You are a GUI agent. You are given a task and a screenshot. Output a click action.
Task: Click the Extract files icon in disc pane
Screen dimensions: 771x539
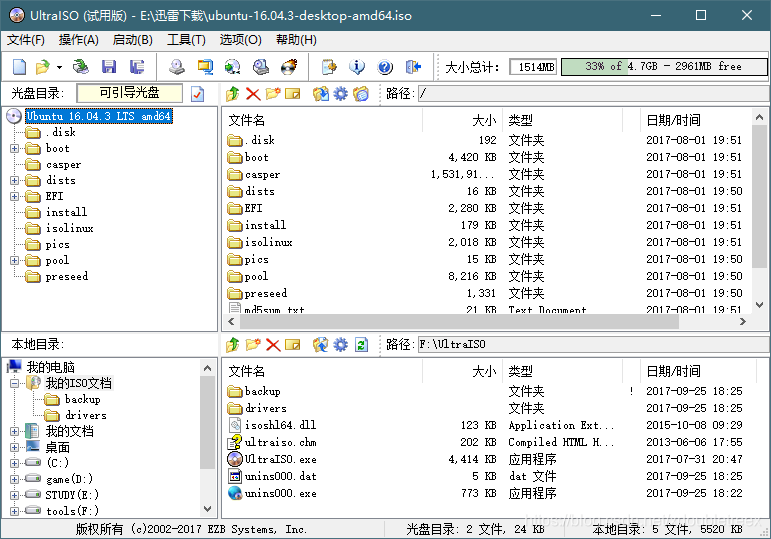321,93
